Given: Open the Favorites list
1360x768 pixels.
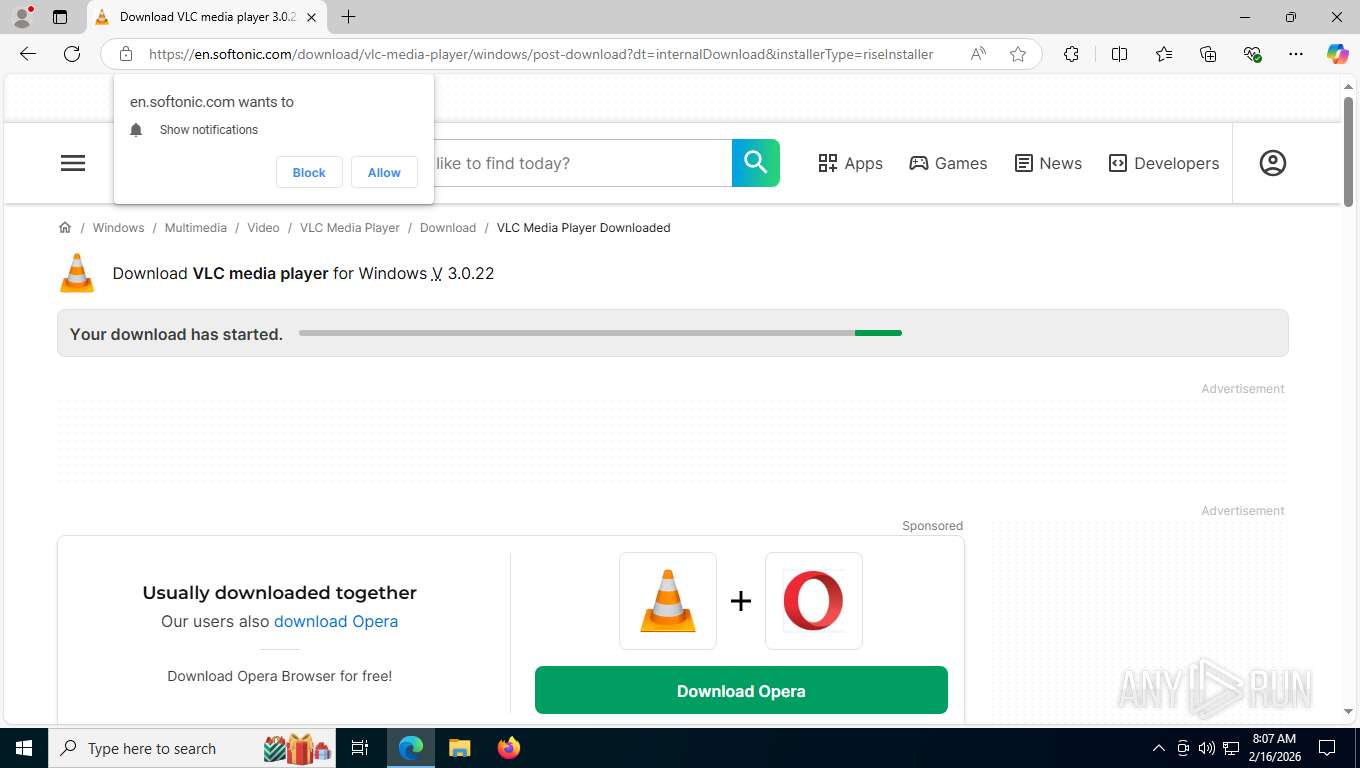Looking at the screenshot, I should [x=1164, y=54].
